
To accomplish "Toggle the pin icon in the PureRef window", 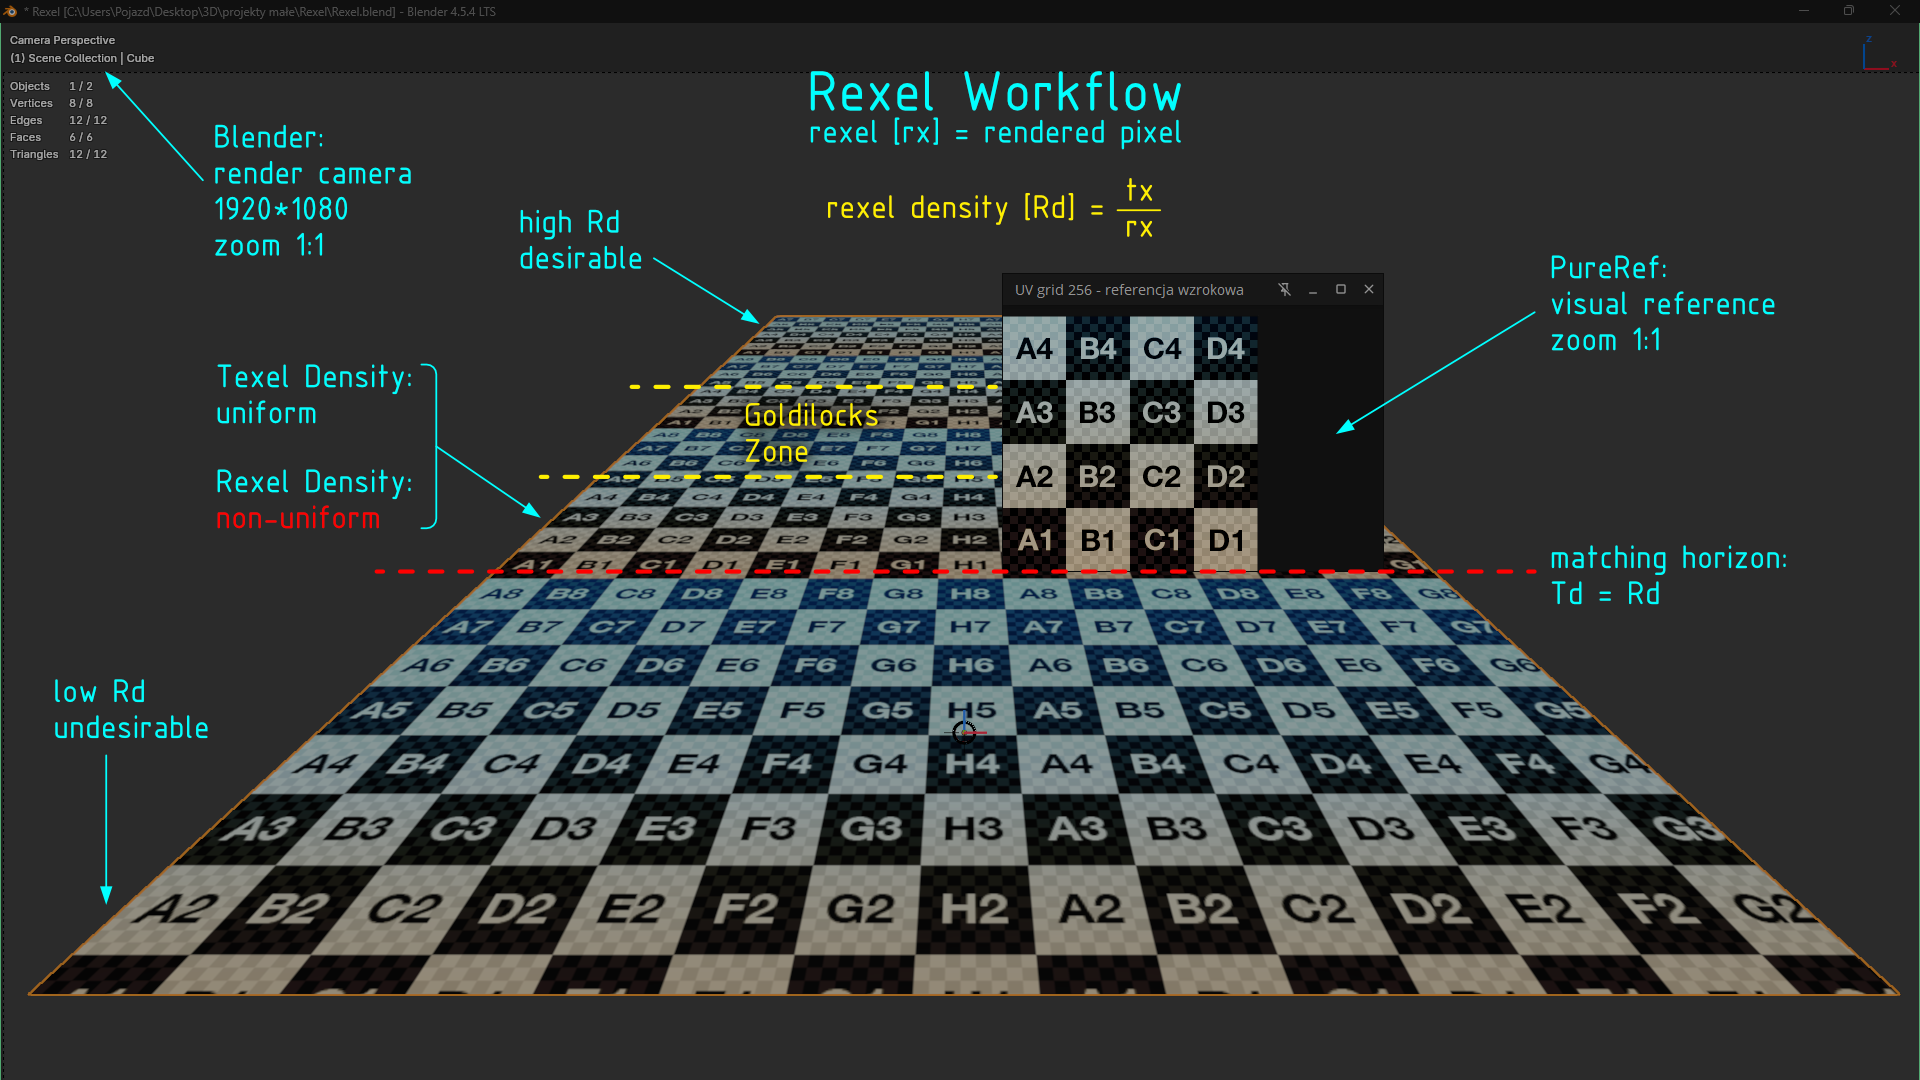I will pyautogui.click(x=1284, y=290).
